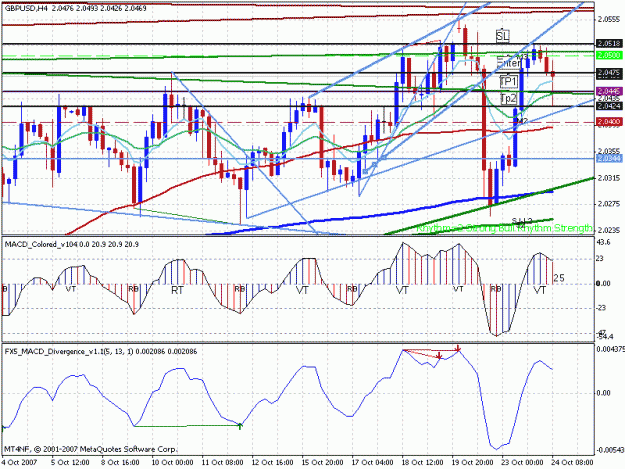Click the 24 Oct 08:00 time label
Image resolution: width=625 pixels, height=469 pixels.
[x=572, y=463]
